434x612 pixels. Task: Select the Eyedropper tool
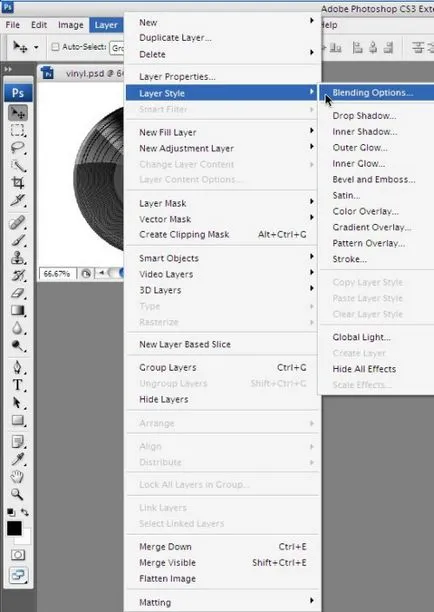(18, 459)
